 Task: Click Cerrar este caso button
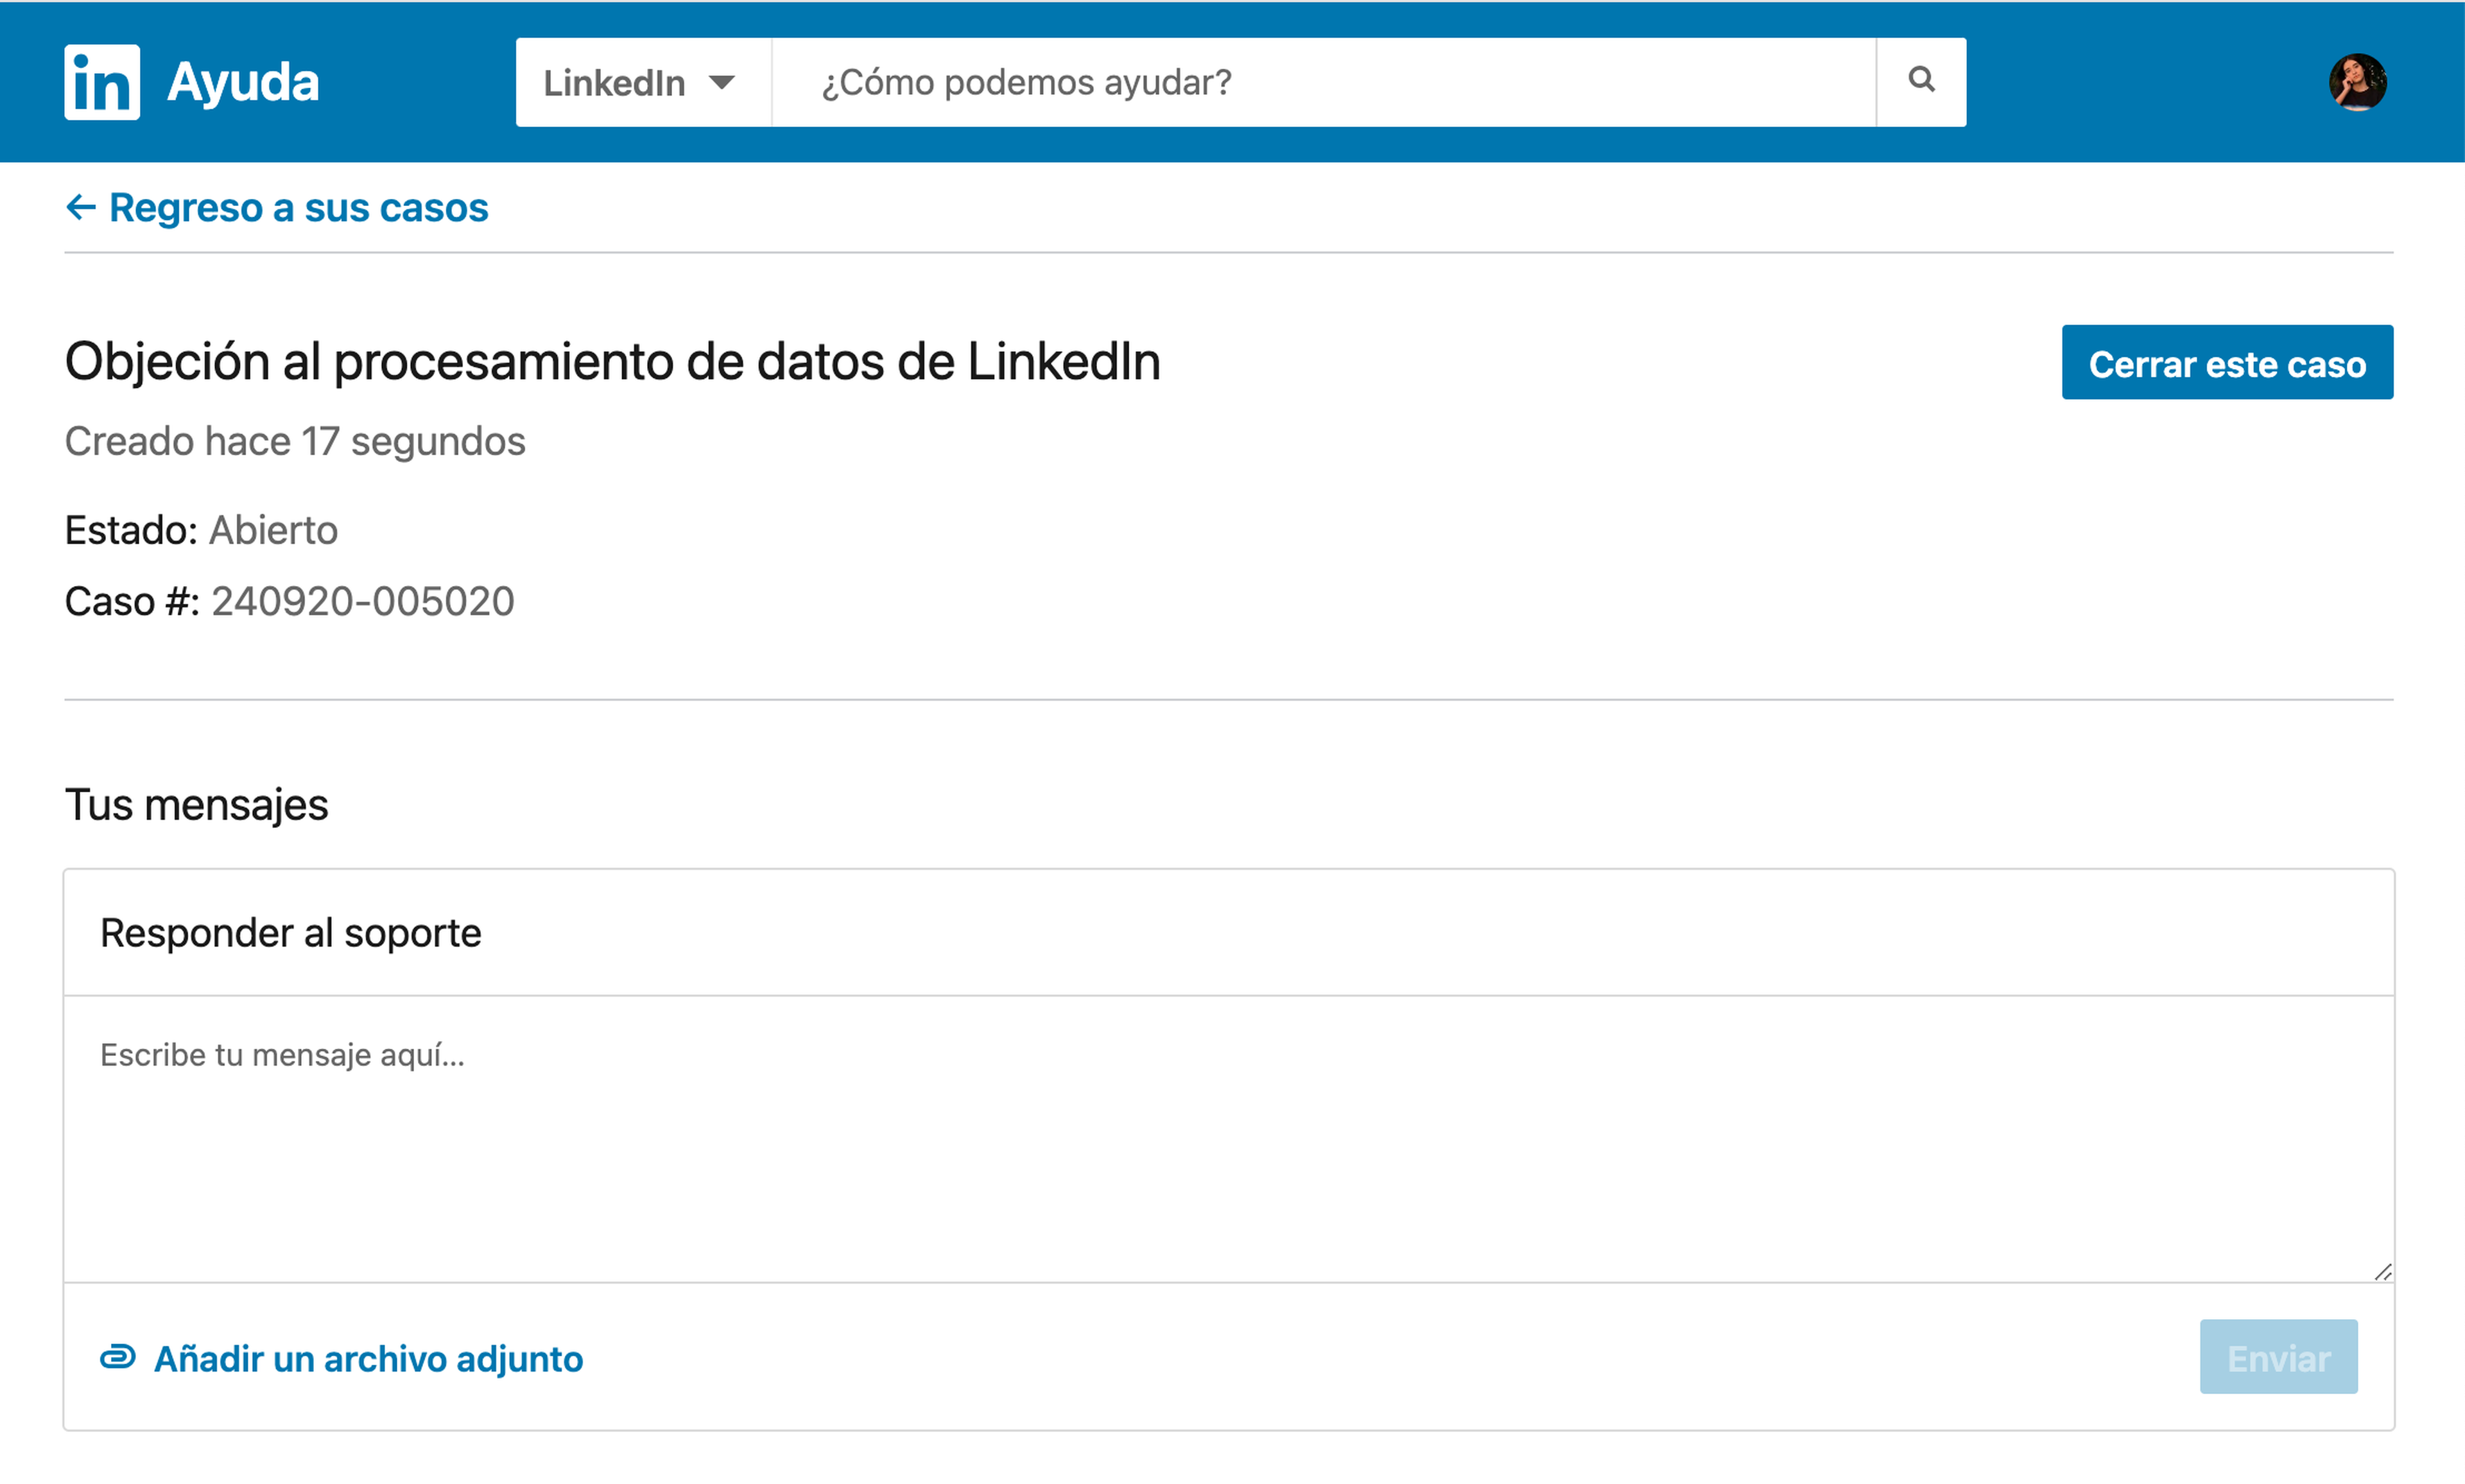coord(2227,362)
